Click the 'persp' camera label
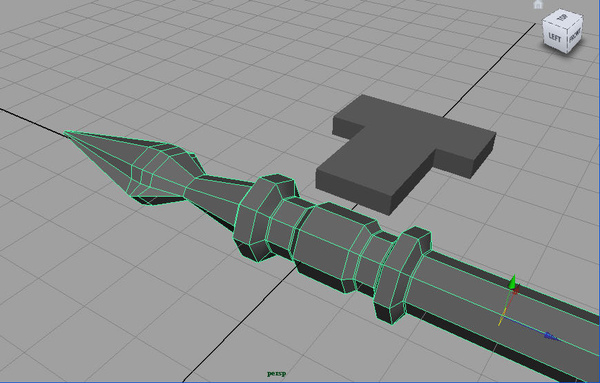This screenshot has height=383, width=600. point(276,373)
